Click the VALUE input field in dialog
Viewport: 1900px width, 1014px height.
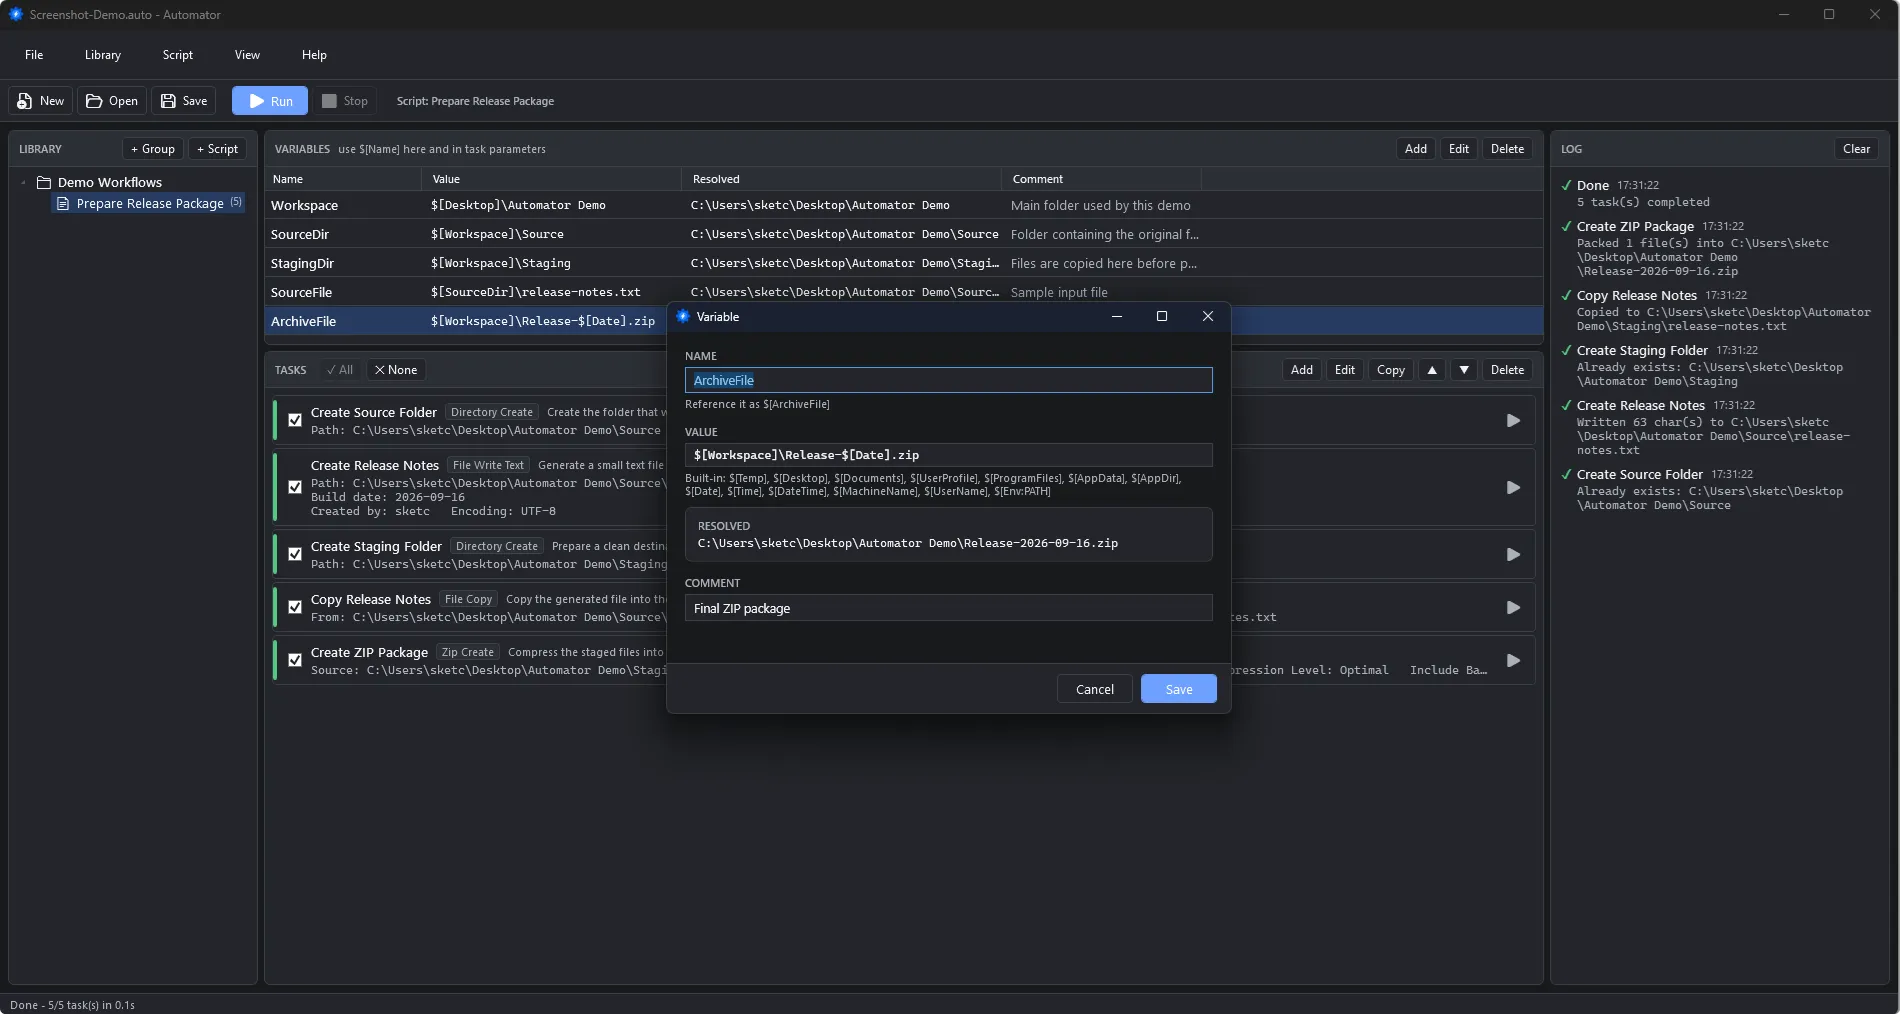[948, 455]
